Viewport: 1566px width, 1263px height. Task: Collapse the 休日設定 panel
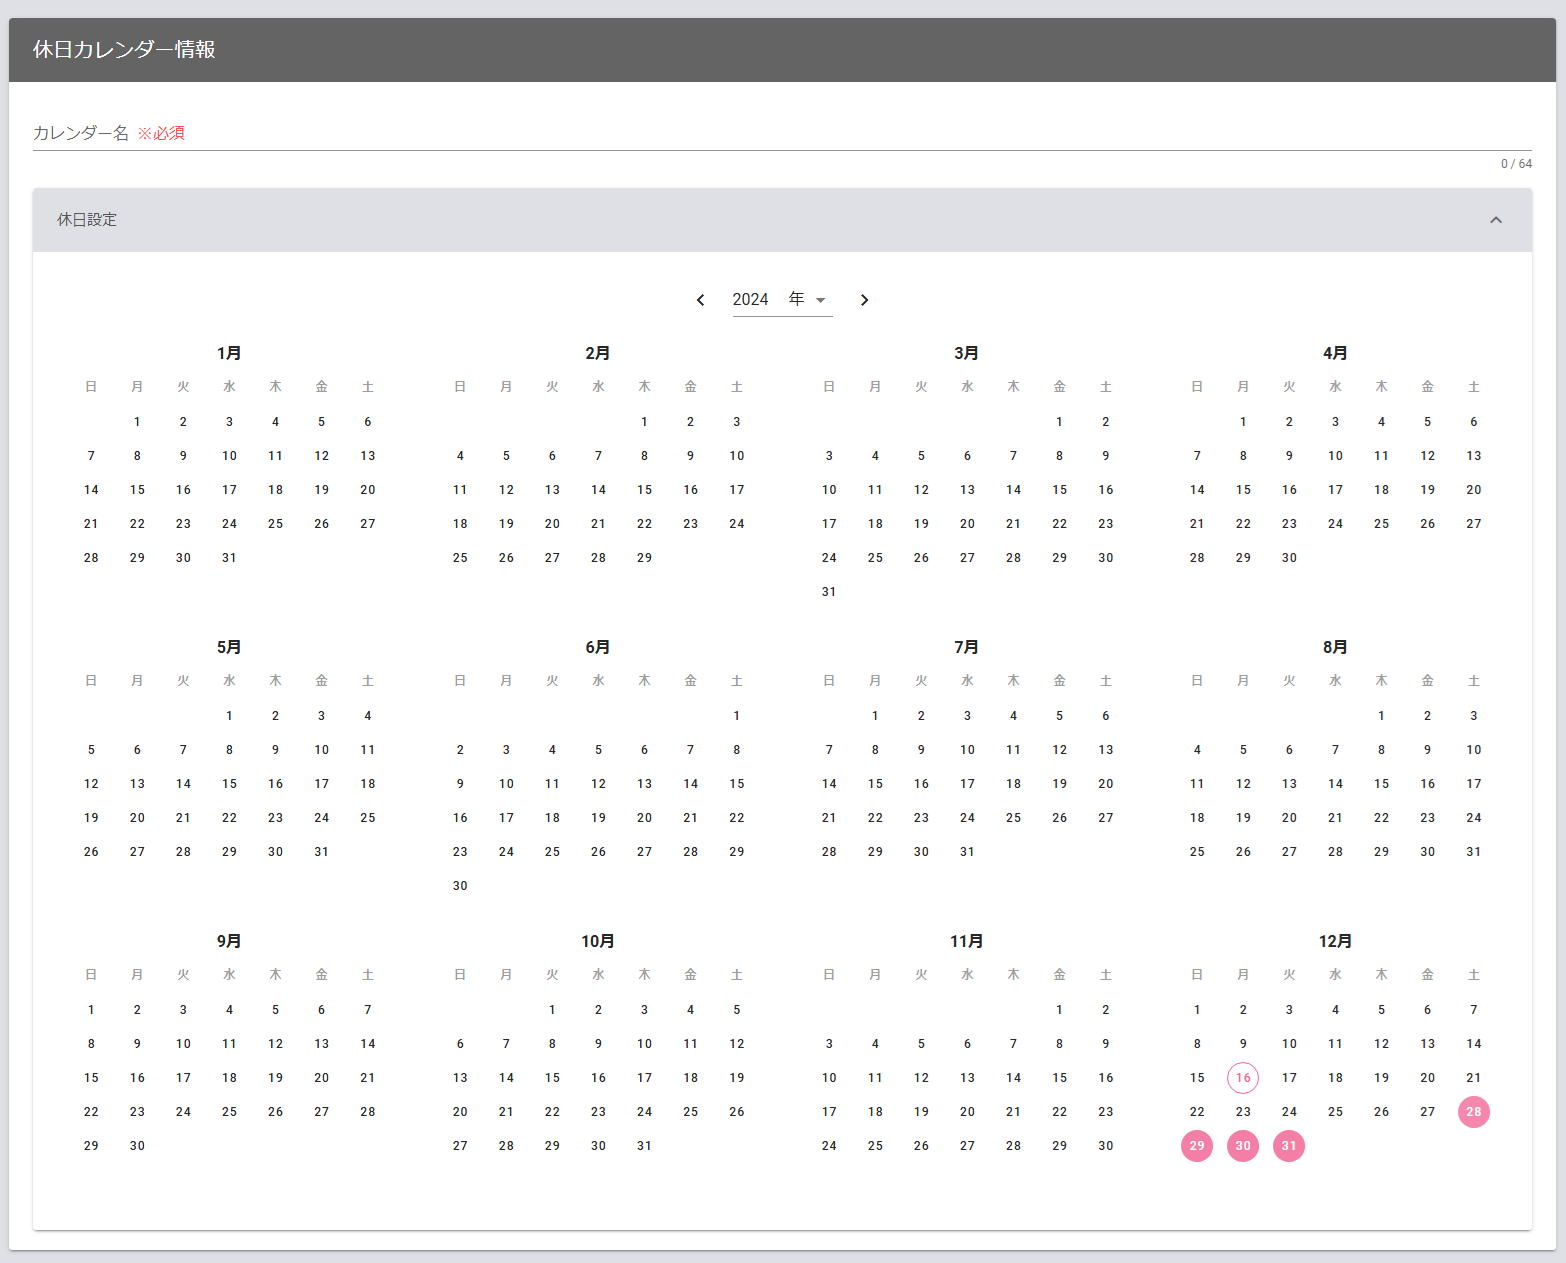pyautogui.click(x=1495, y=220)
